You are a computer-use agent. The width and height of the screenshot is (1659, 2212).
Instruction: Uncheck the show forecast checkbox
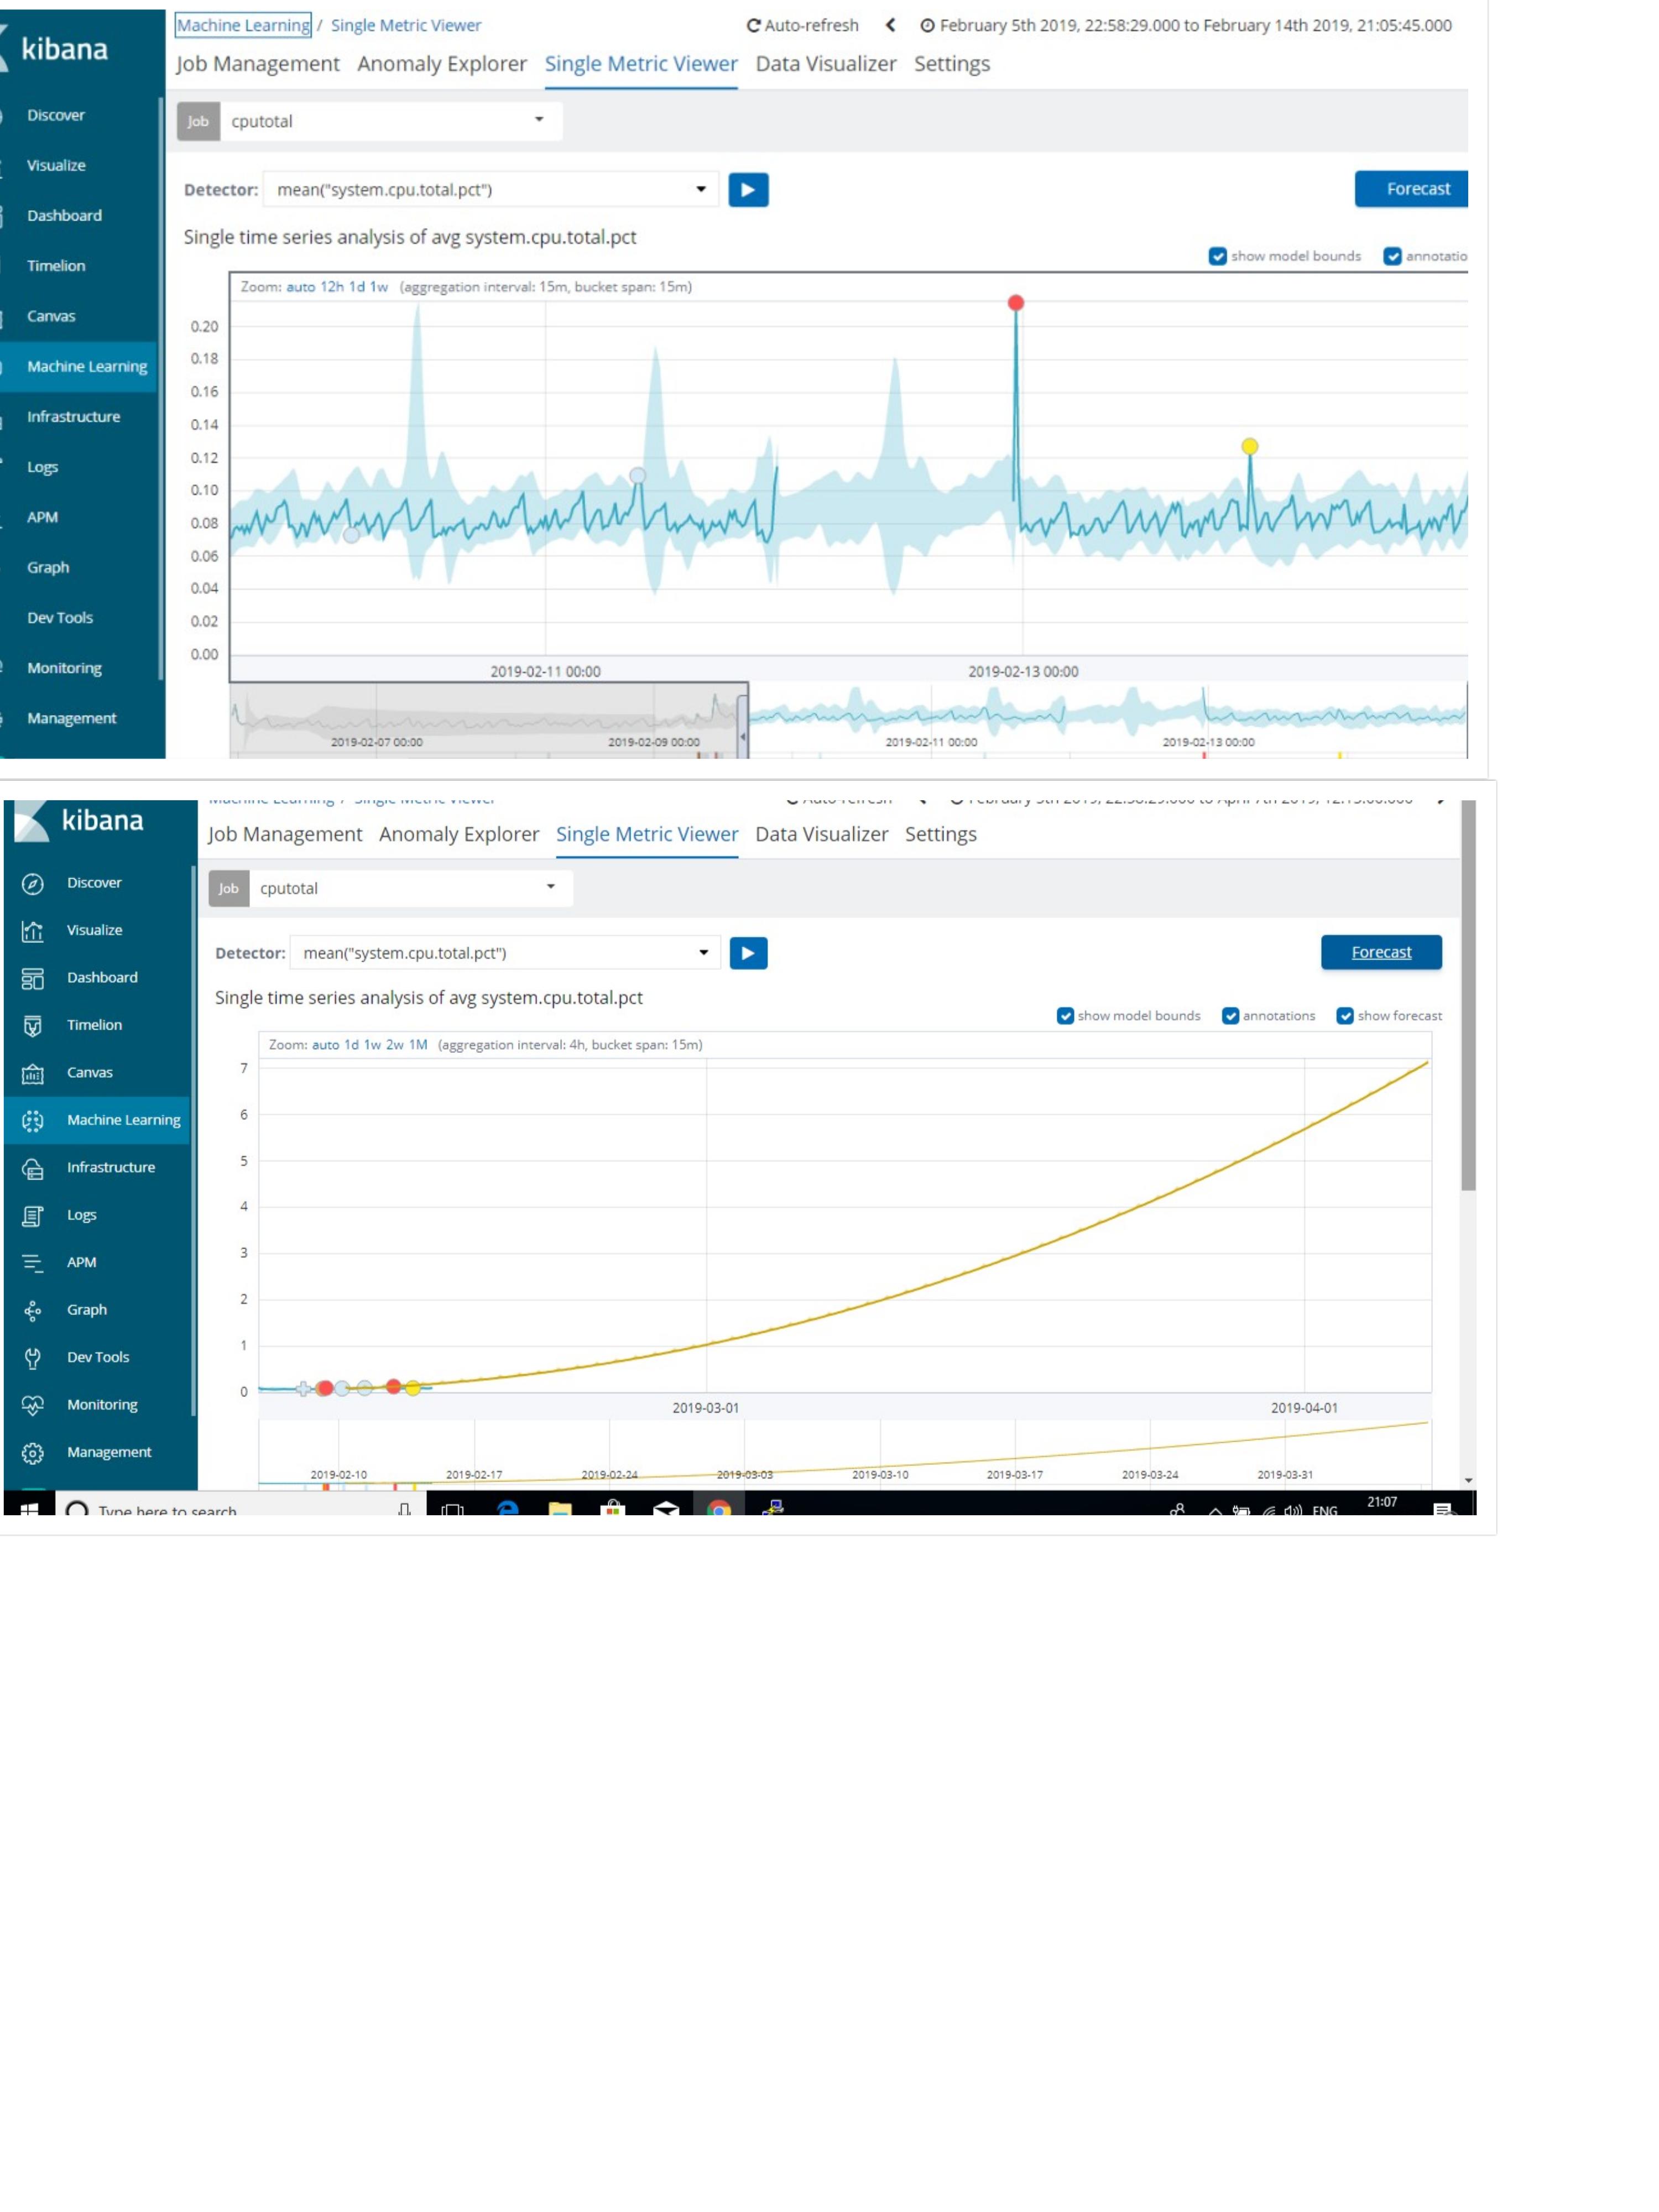(1345, 1016)
